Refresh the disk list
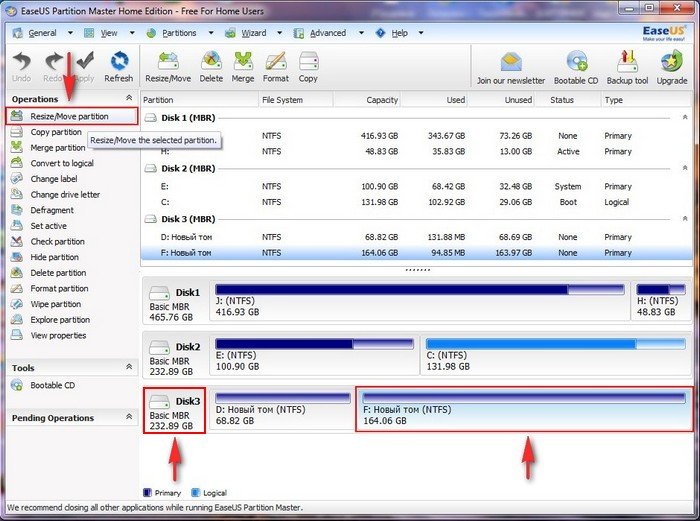 click(x=119, y=67)
